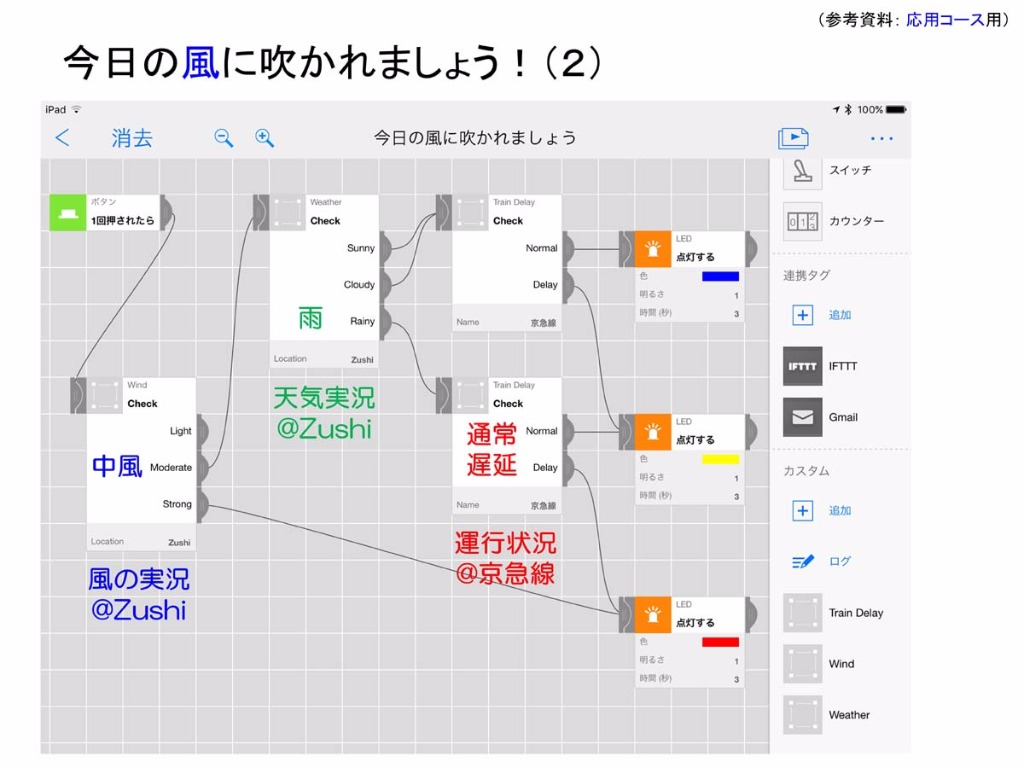Select the green ボタン button tag icon
The width and height of the screenshot is (1024, 768).
coord(68,213)
